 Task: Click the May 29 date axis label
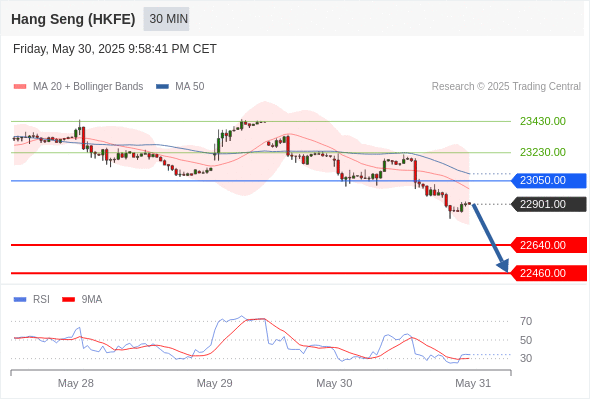click(x=214, y=383)
